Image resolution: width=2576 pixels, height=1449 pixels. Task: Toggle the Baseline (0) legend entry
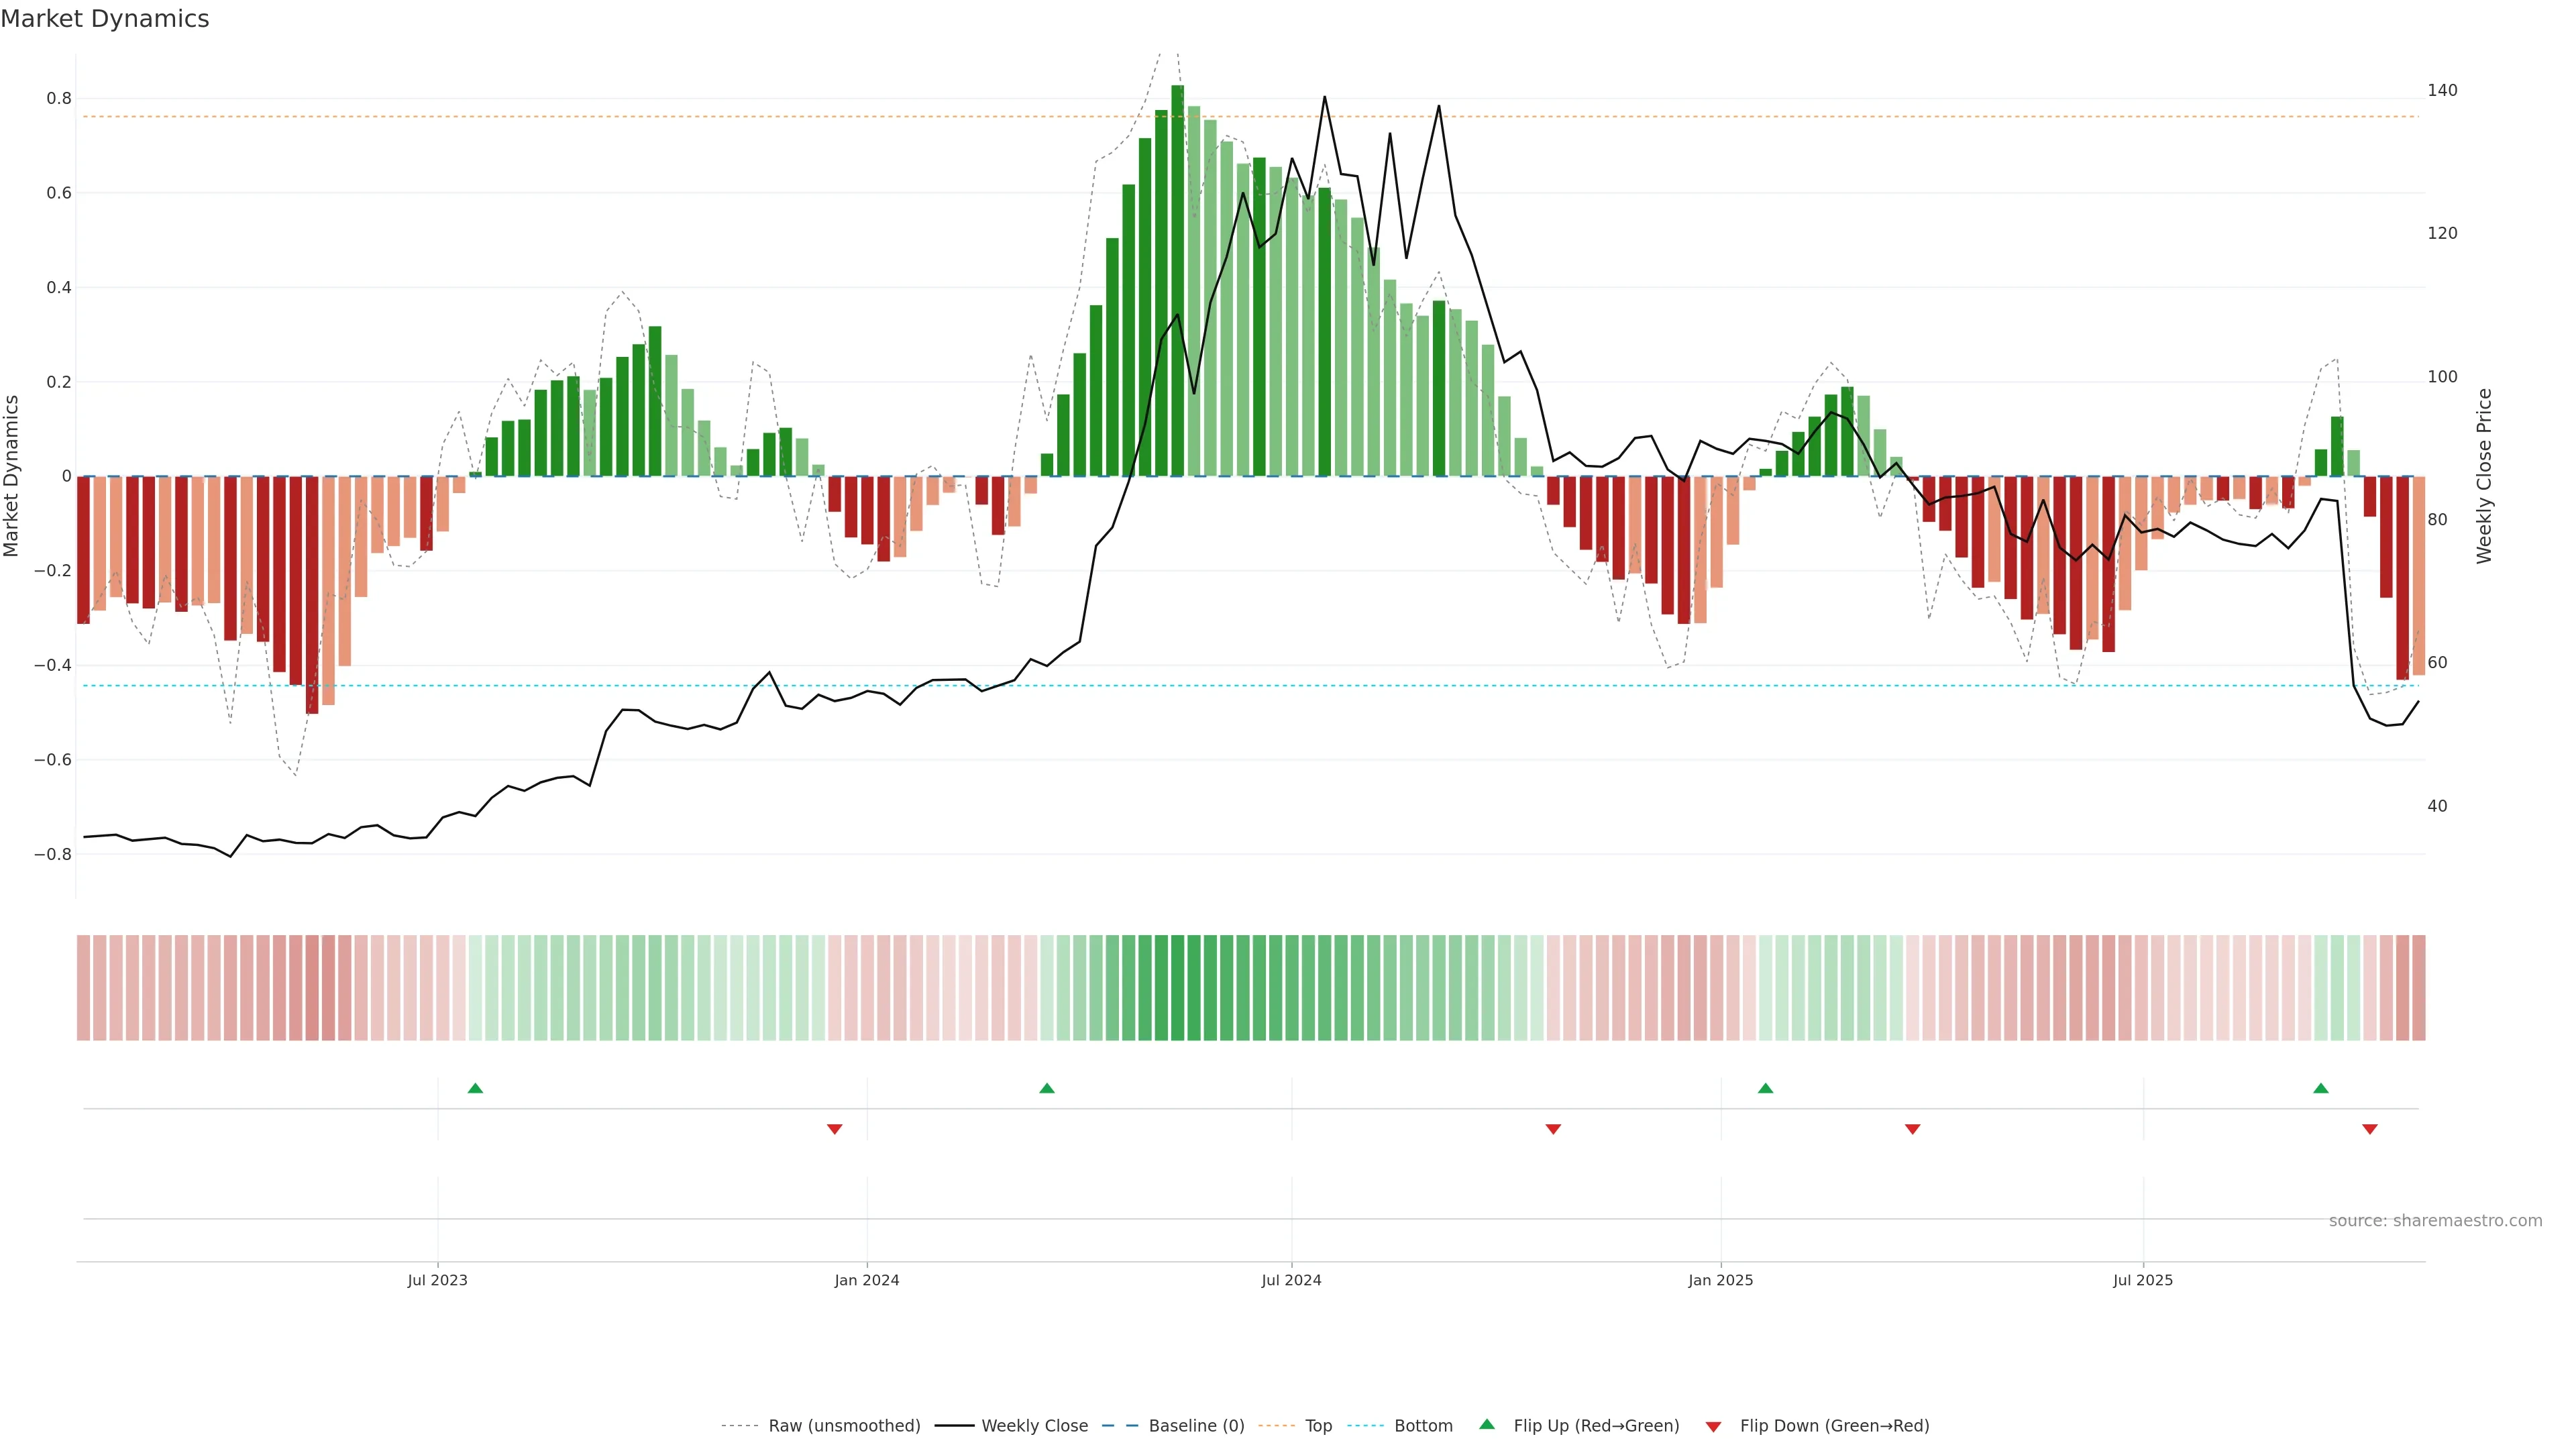point(1196,1426)
